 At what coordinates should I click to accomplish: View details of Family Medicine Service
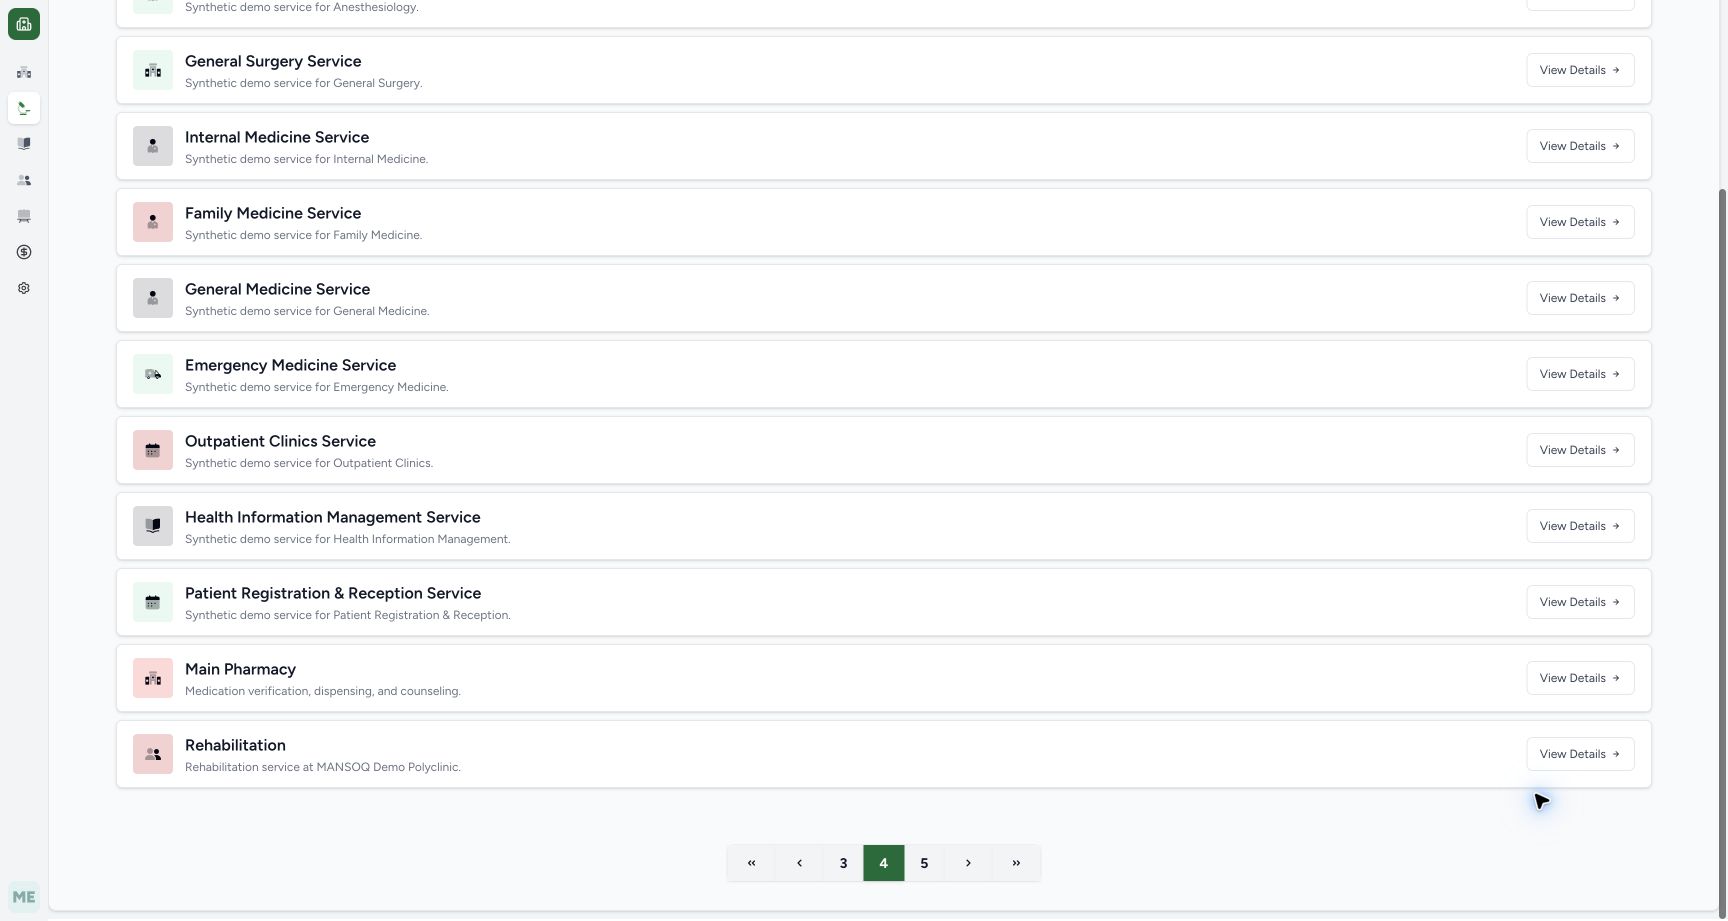(1580, 222)
